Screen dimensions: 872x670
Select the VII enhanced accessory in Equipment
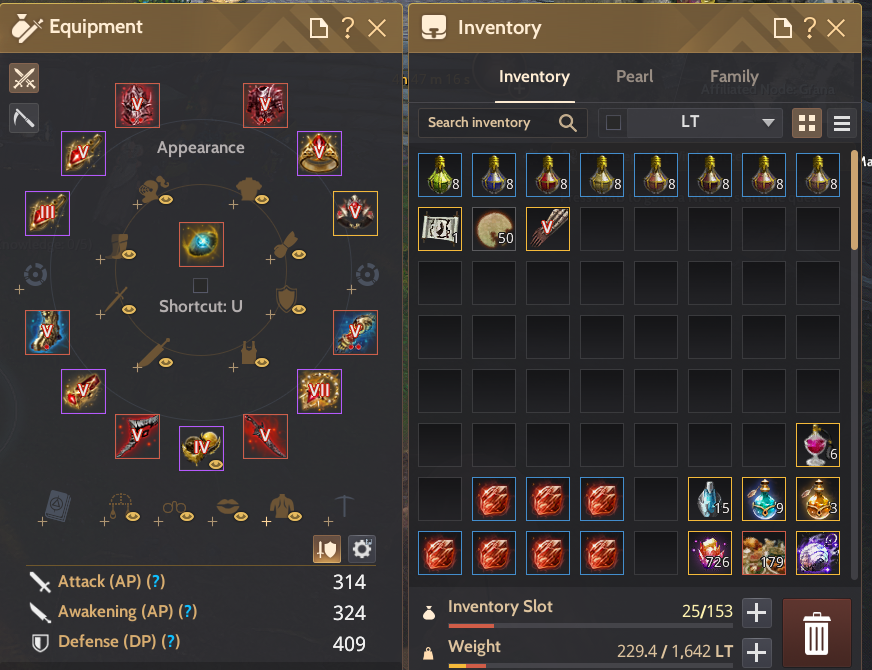click(x=319, y=391)
